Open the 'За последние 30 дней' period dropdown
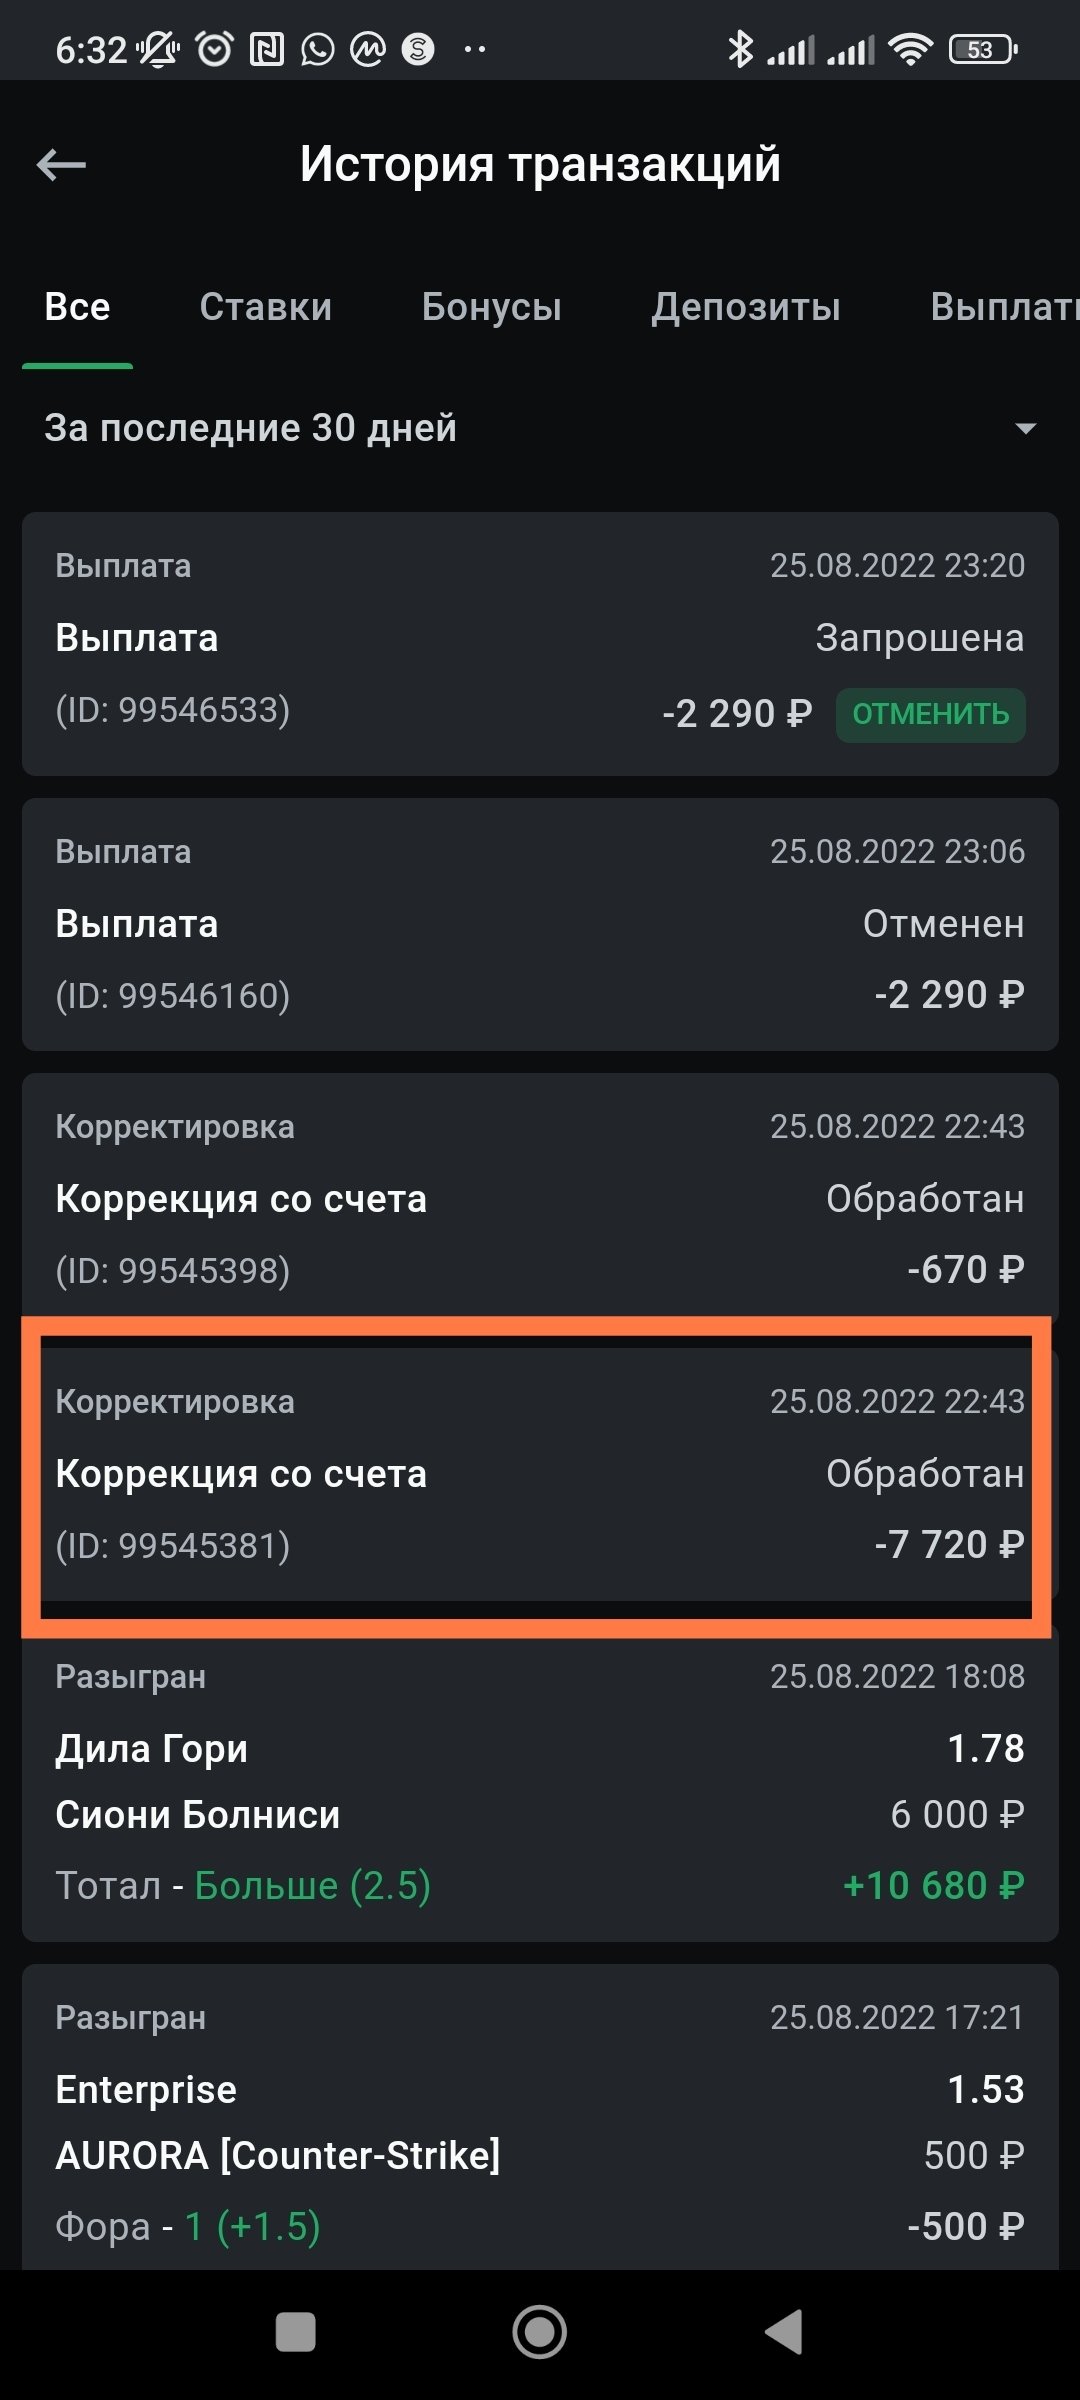This screenshot has height=2400, width=1080. (250, 428)
